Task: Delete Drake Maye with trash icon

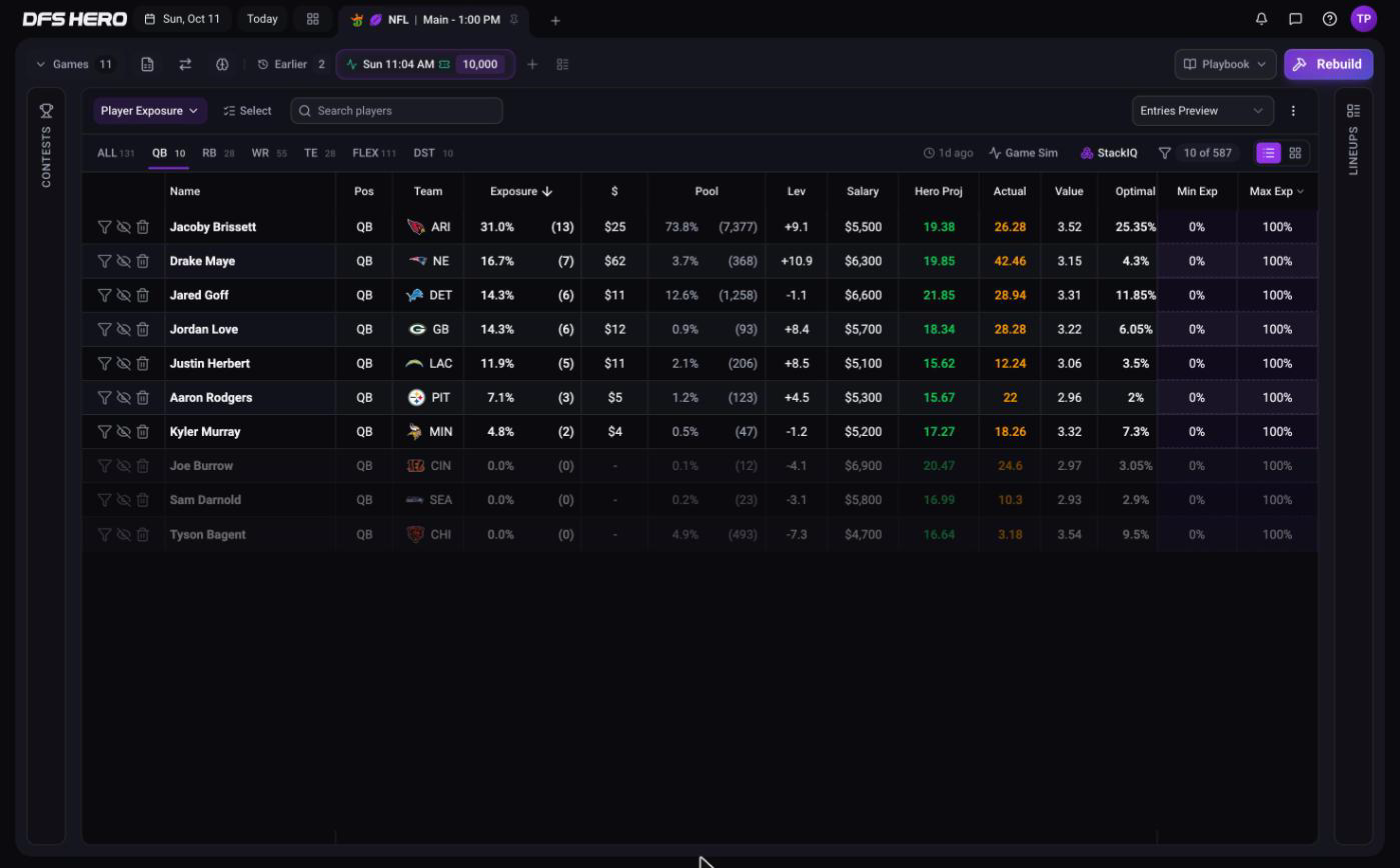Action: point(143,261)
